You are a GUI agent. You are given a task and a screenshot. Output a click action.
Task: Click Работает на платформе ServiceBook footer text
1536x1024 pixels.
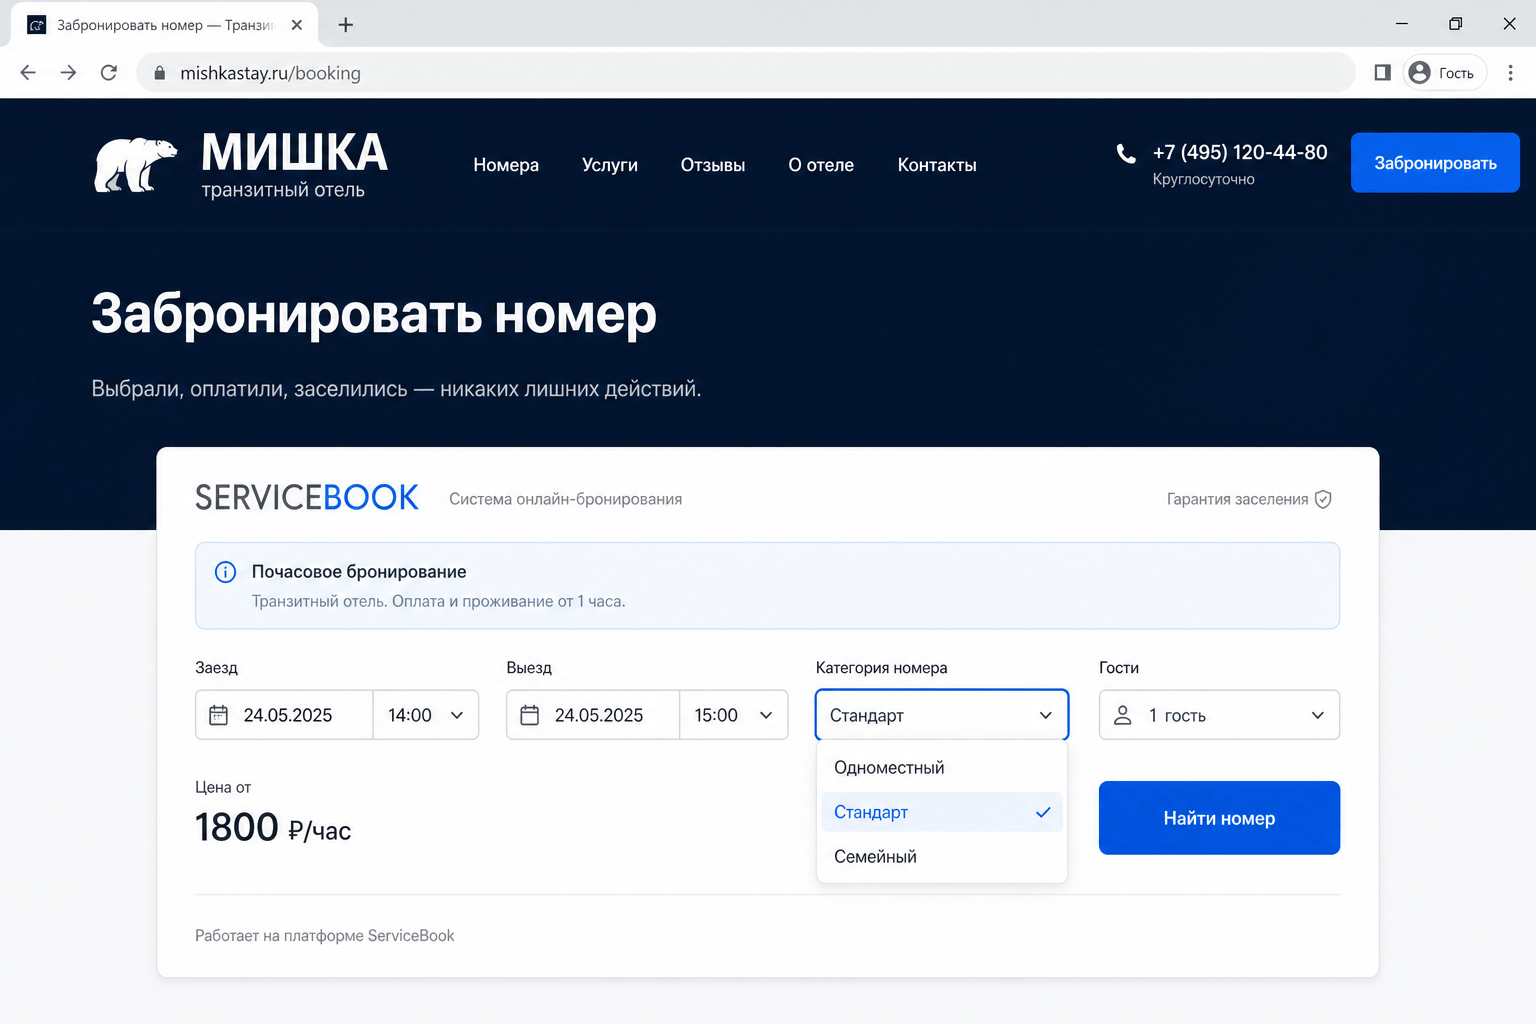[x=324, y=936]
